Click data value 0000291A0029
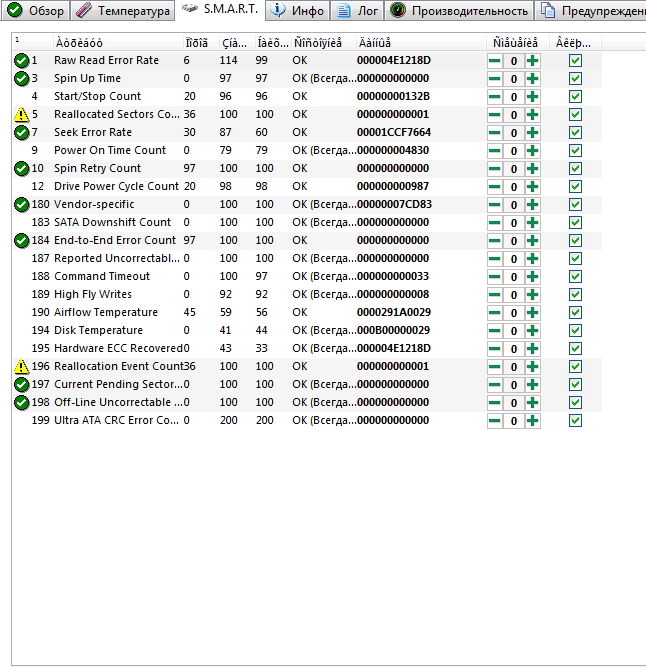Viewport: 646px width, 667px height. point(394,312)
